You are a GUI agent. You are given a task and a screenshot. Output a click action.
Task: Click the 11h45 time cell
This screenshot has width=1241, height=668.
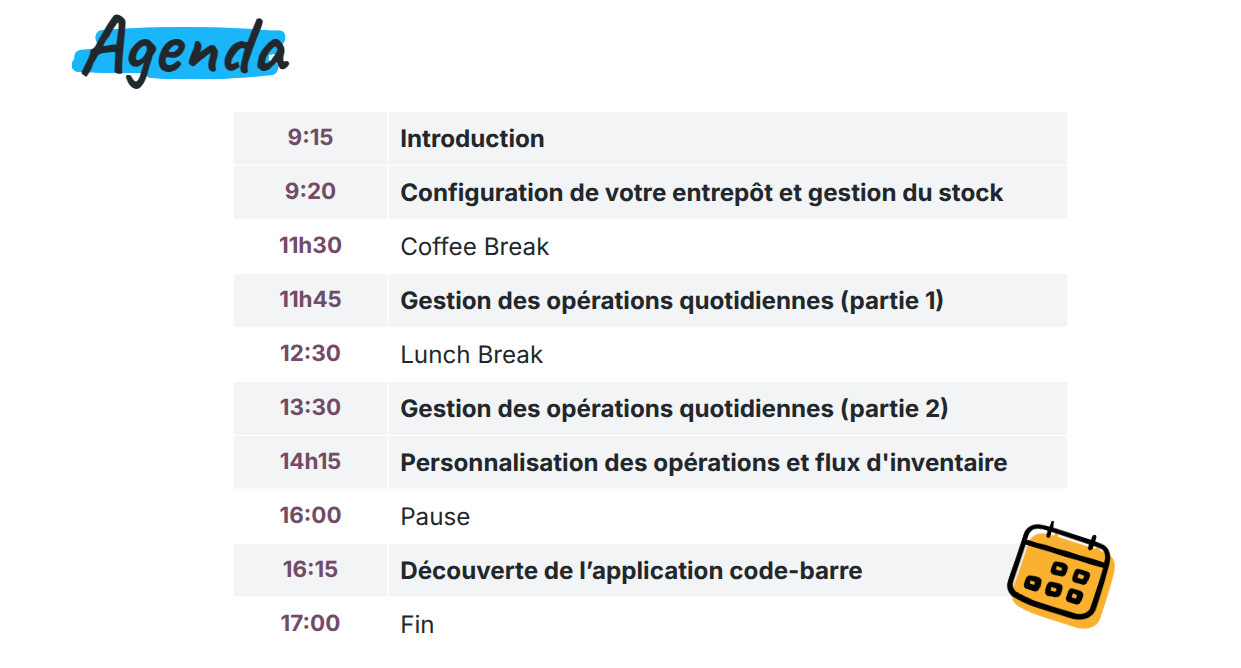310,300
